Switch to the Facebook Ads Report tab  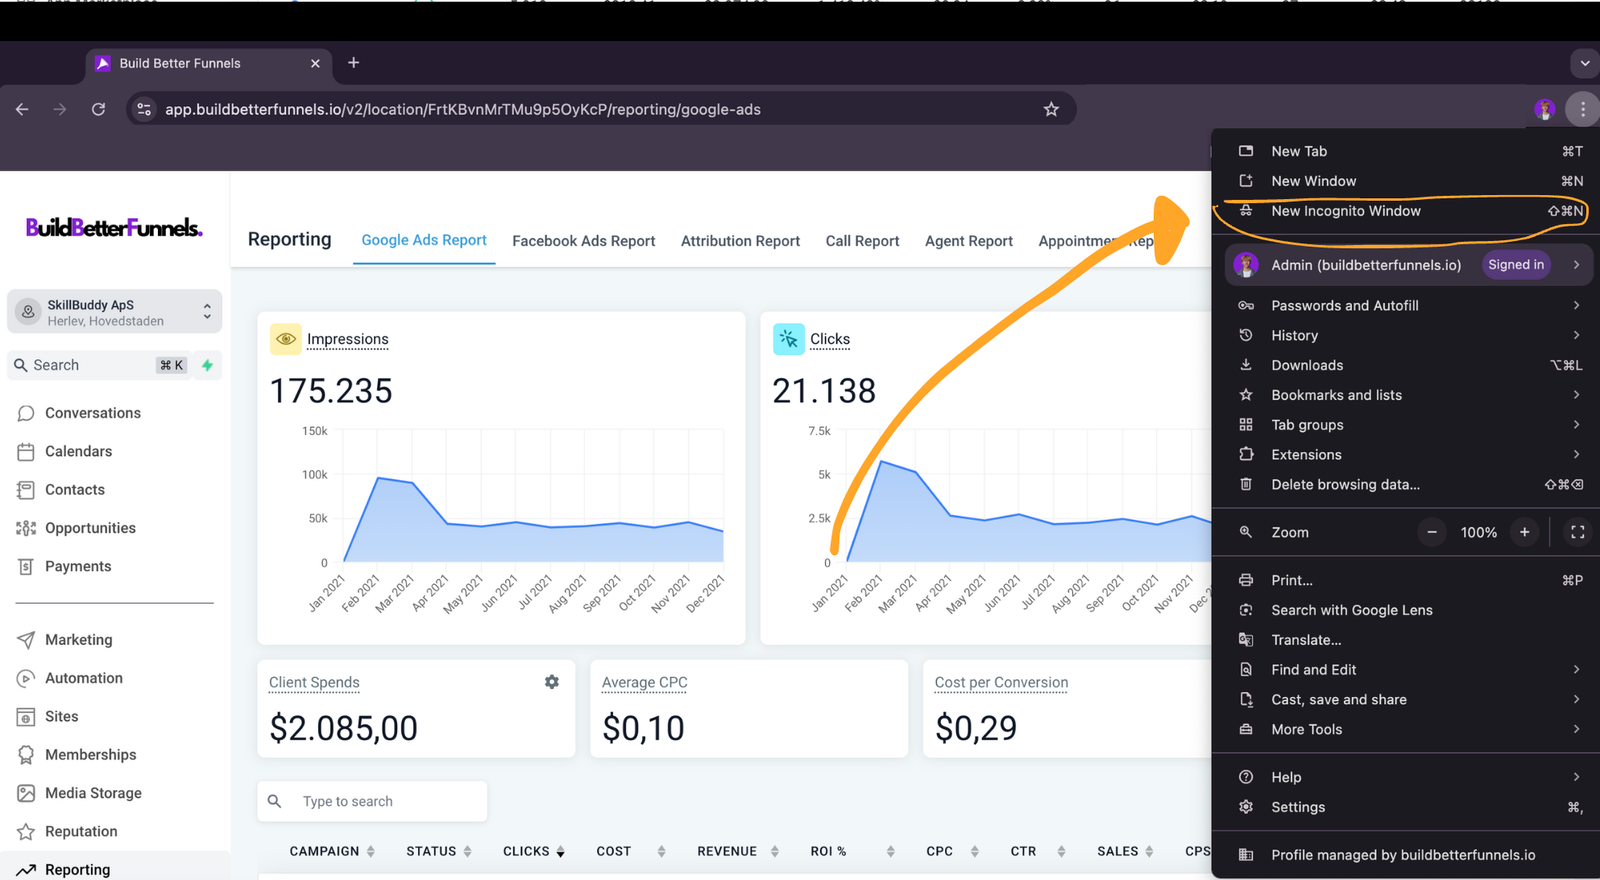click(x=583, y=241)
